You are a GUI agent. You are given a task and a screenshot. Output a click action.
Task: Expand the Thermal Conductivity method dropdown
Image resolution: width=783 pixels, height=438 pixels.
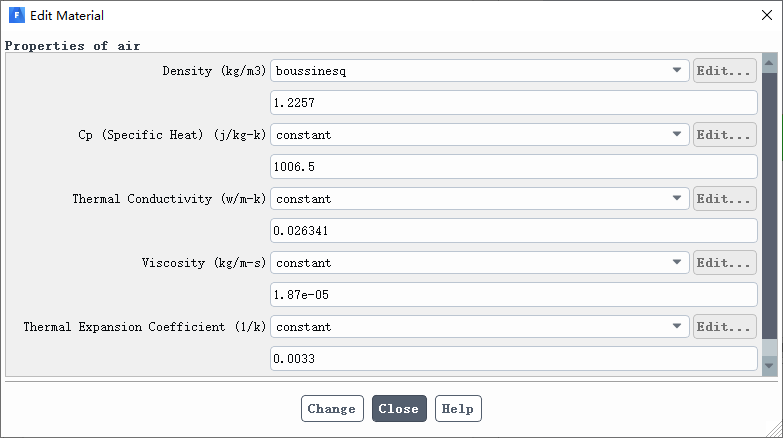479,199
